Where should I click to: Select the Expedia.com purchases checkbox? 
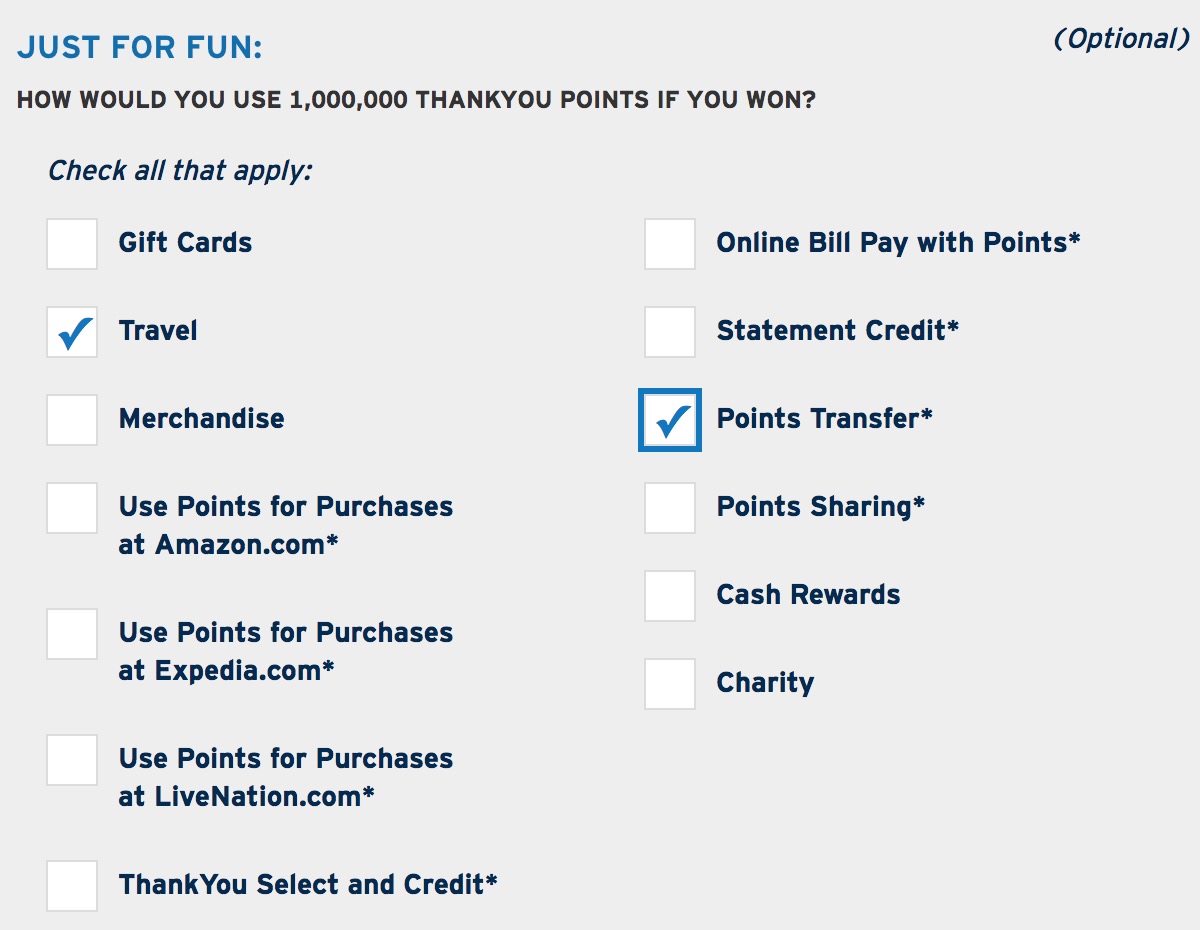tap(72, 634)
